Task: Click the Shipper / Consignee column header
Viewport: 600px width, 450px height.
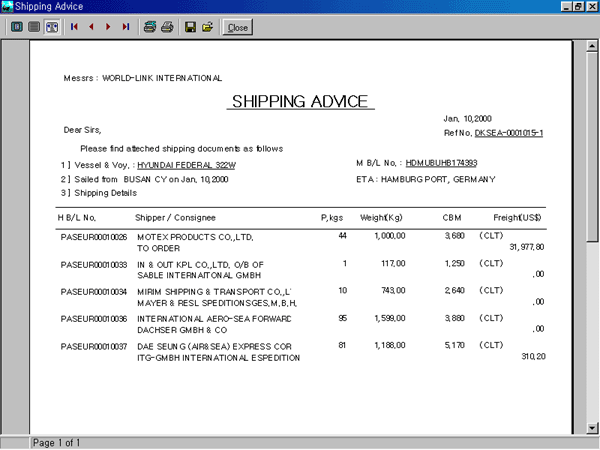Action: [175, 218]
